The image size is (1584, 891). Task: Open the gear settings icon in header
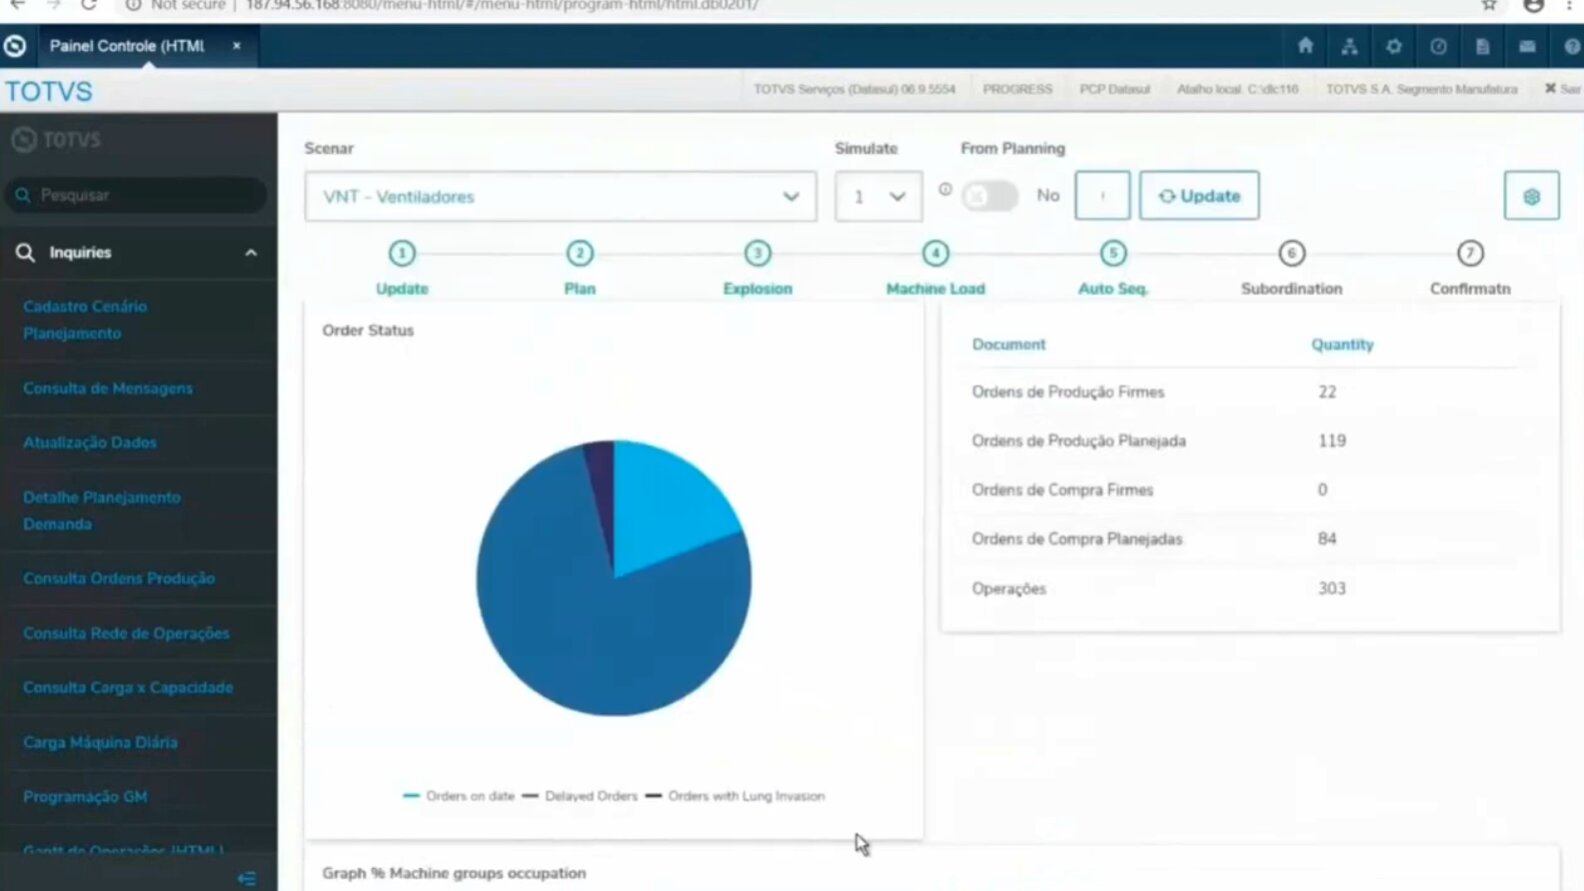coord(1393,46)
